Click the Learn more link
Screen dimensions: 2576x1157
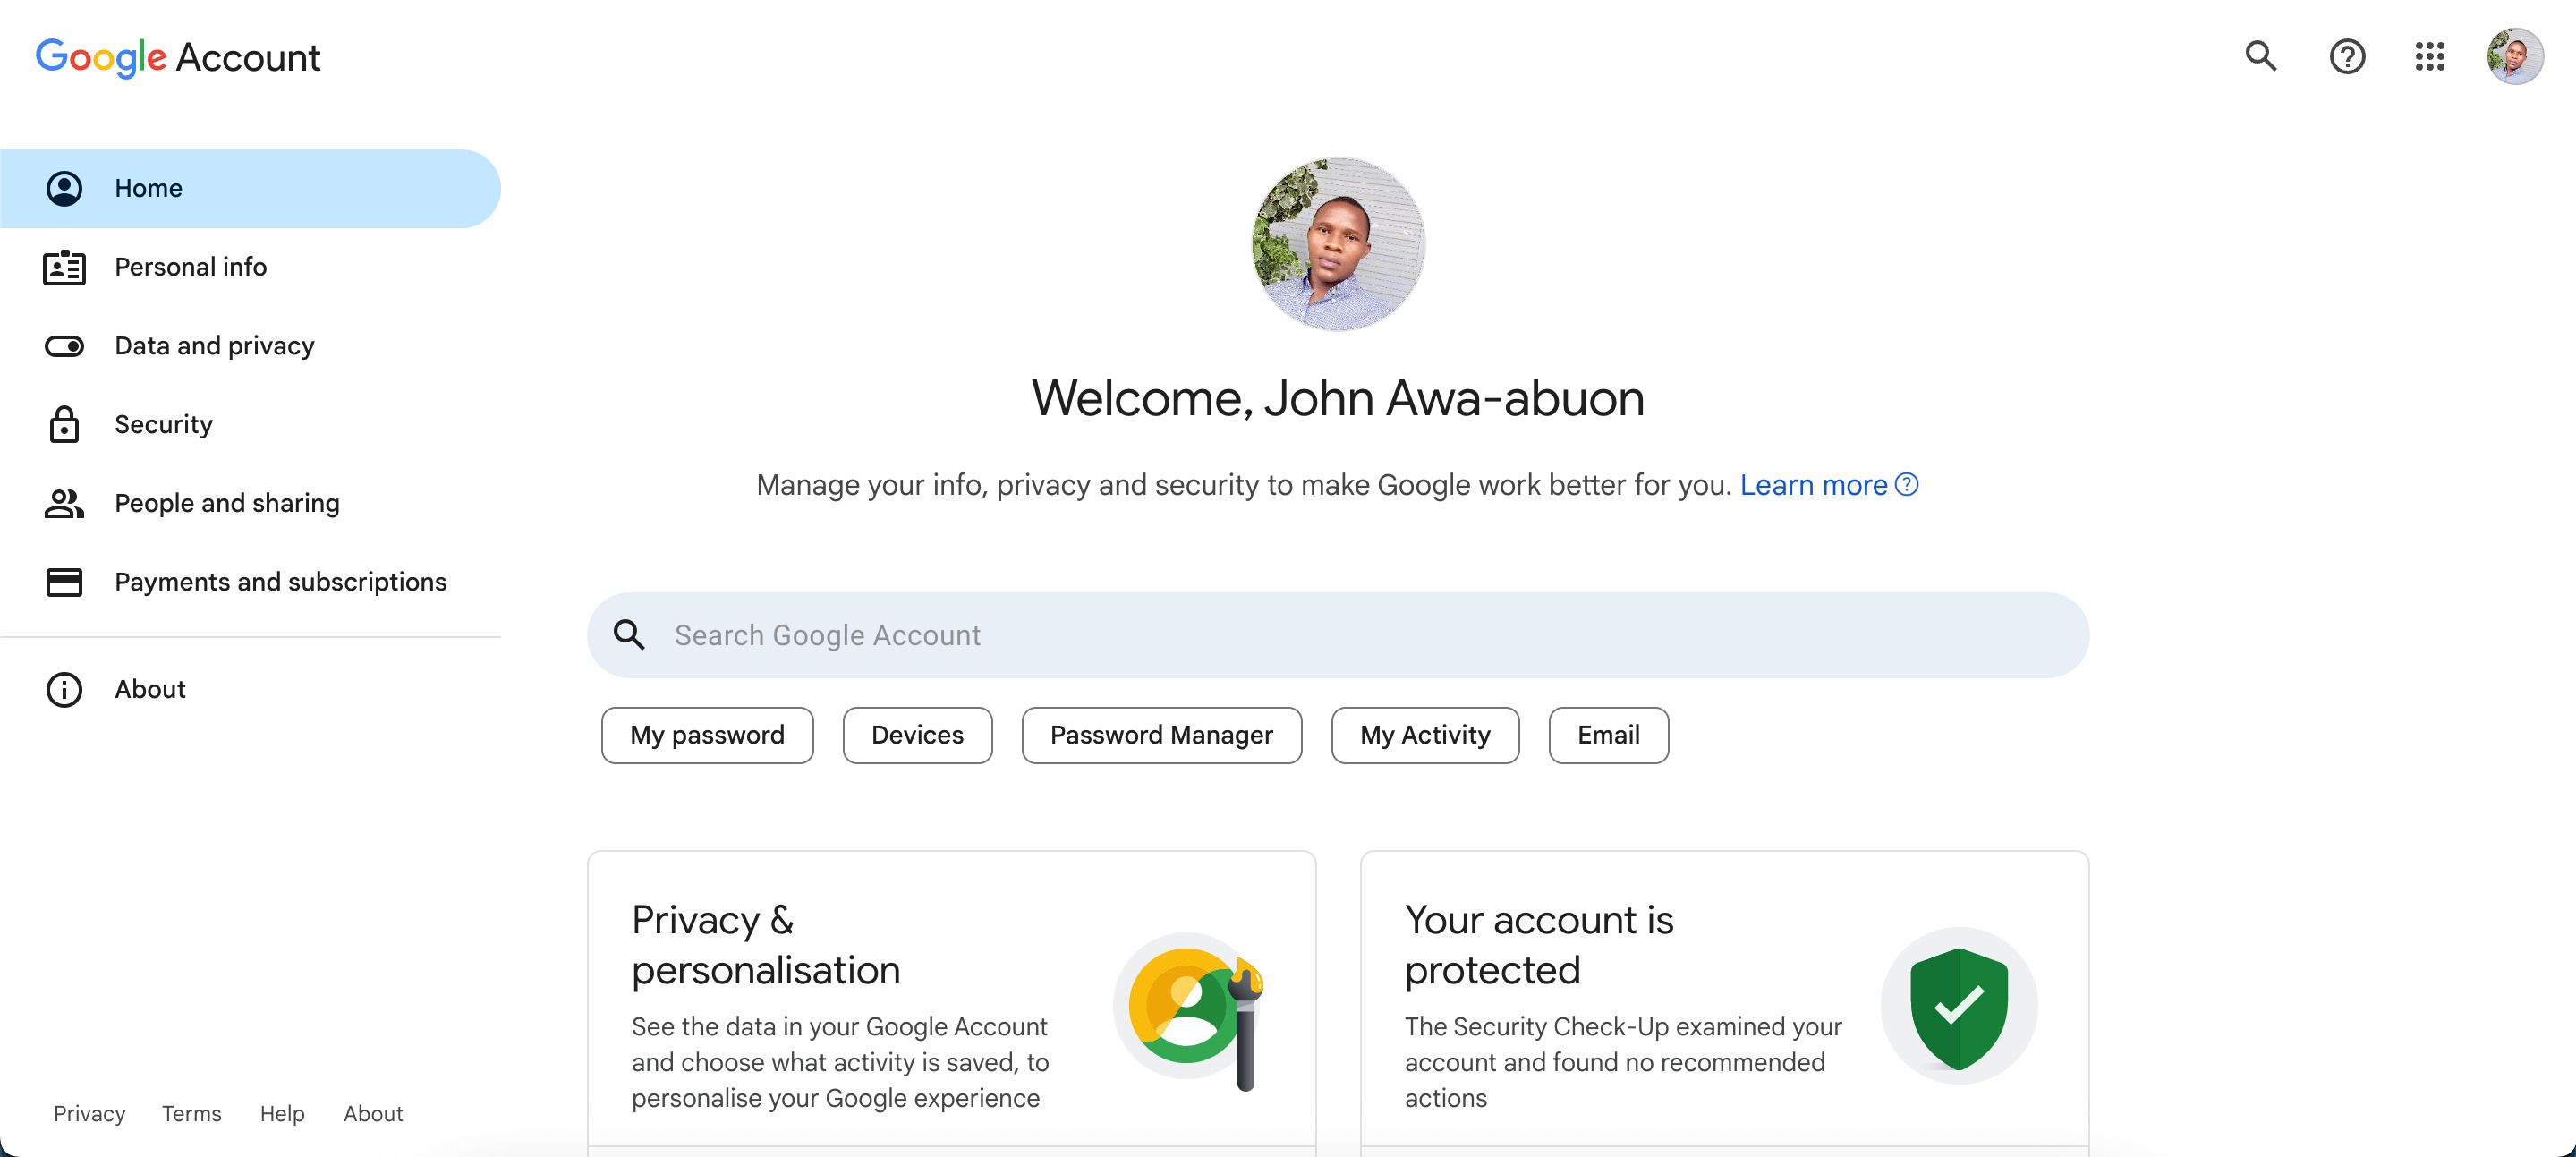1812,485
